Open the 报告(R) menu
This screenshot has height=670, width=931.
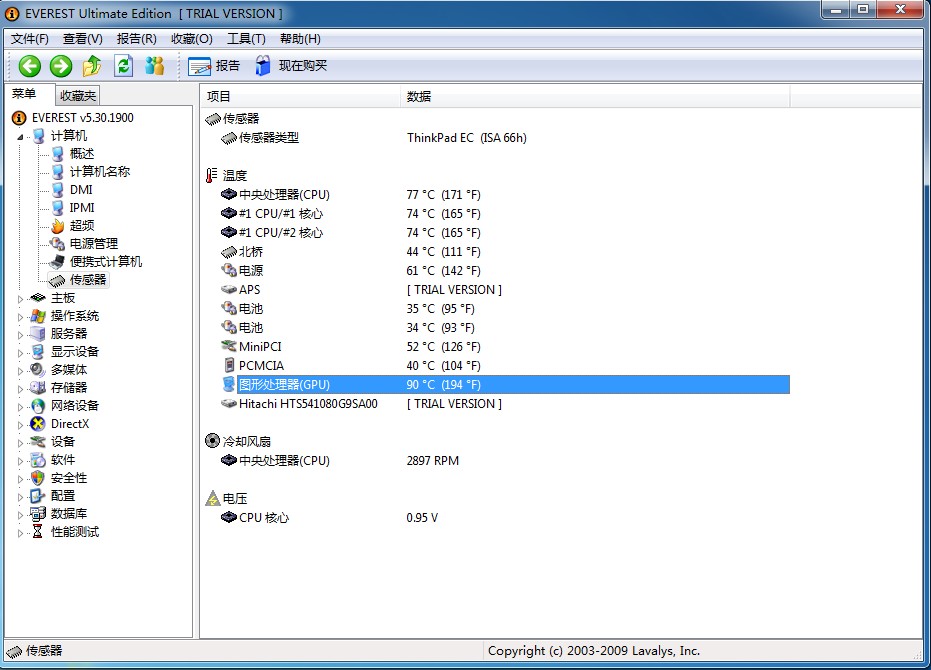click(x=137, y=39)
